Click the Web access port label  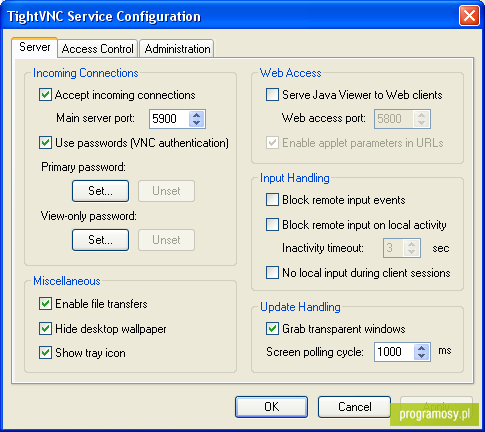(324, 118)
